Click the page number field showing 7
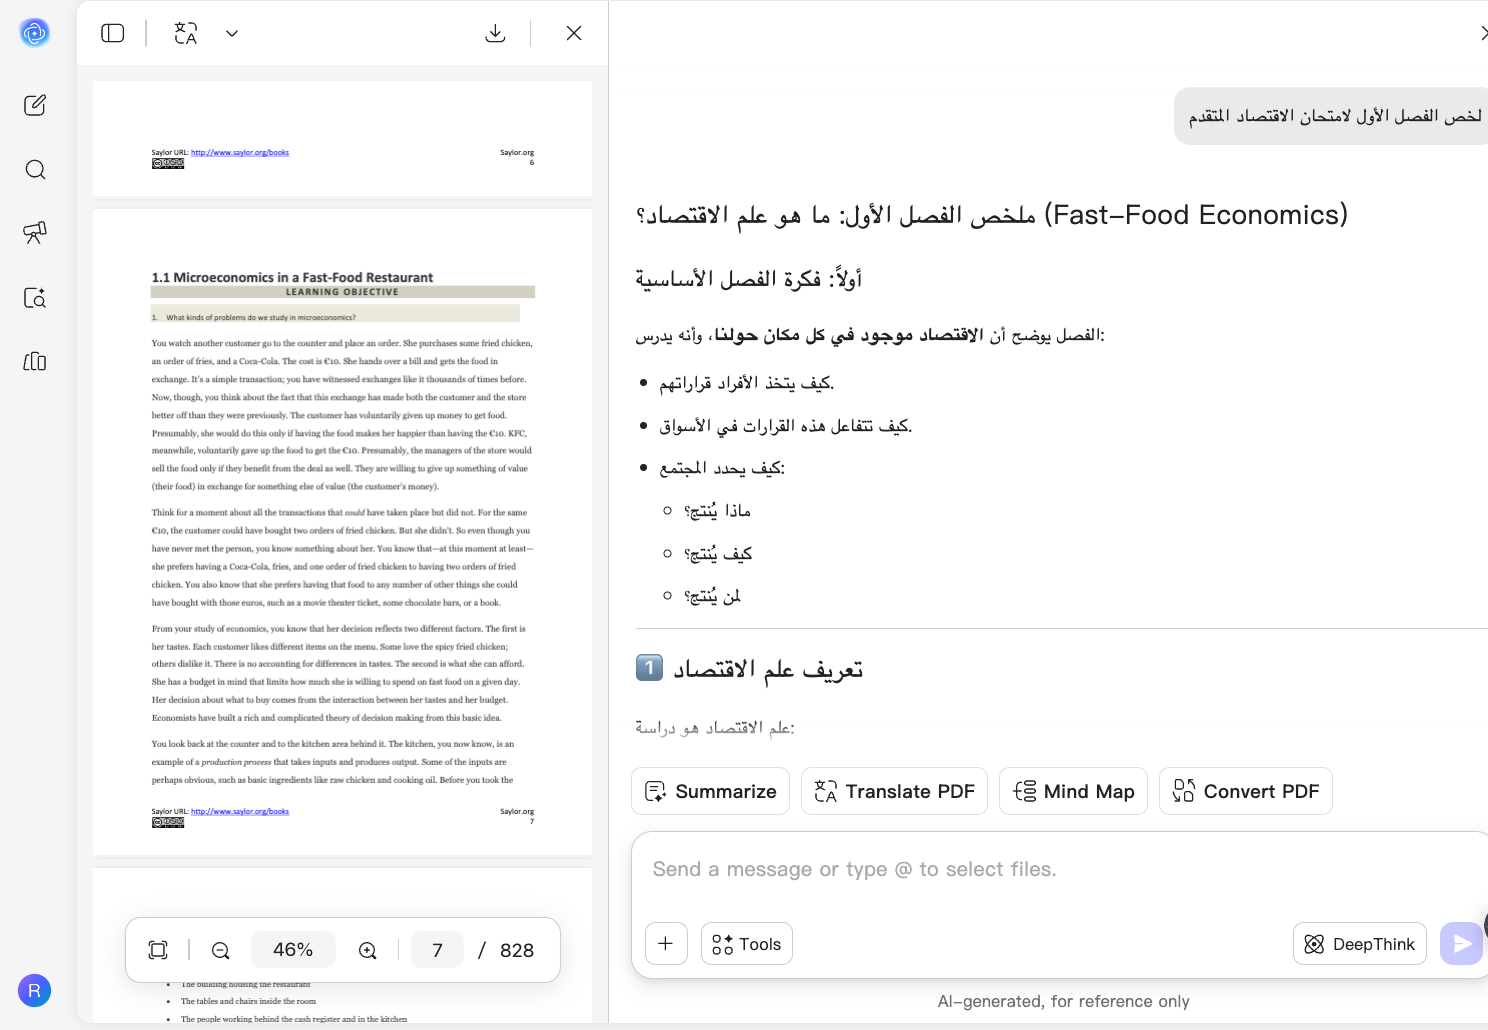Screen dimensions: 1488x1030 (x=437, y=950)
